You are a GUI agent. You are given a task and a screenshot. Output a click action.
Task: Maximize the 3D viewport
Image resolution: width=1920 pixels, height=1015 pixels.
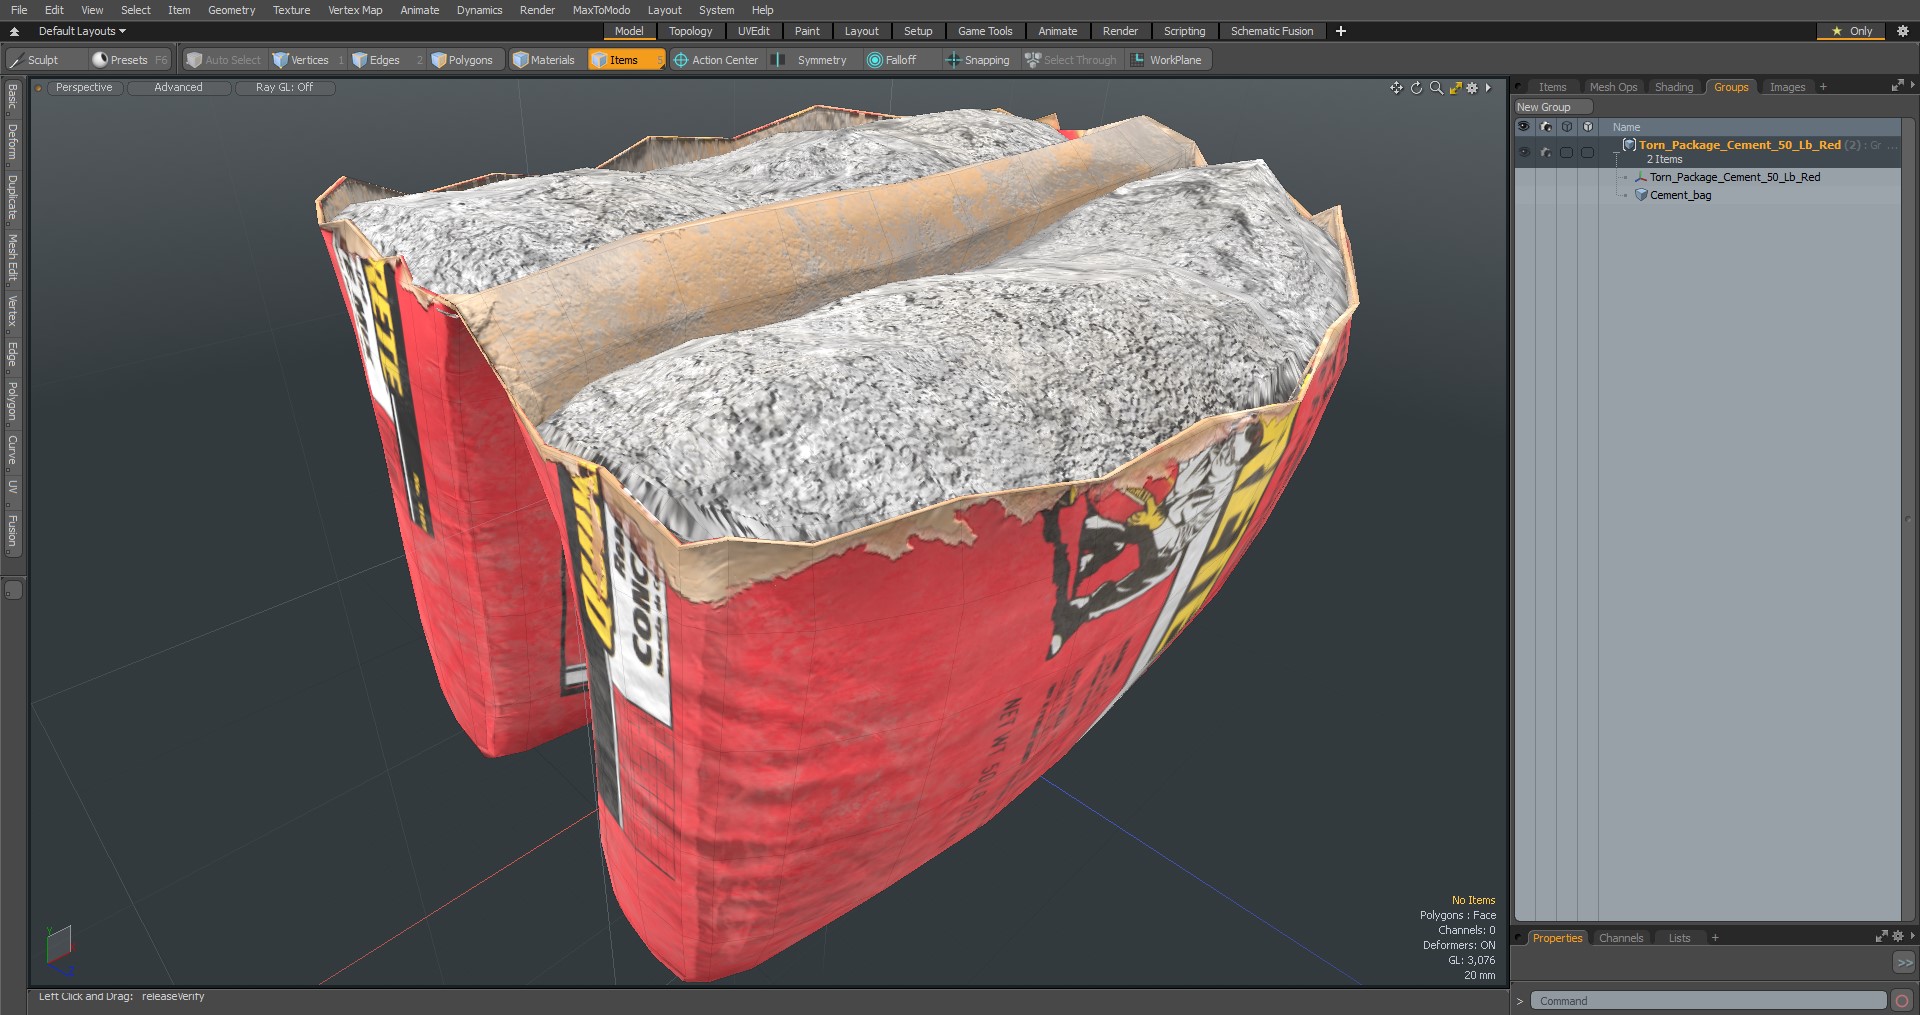tap(1455, 88)
